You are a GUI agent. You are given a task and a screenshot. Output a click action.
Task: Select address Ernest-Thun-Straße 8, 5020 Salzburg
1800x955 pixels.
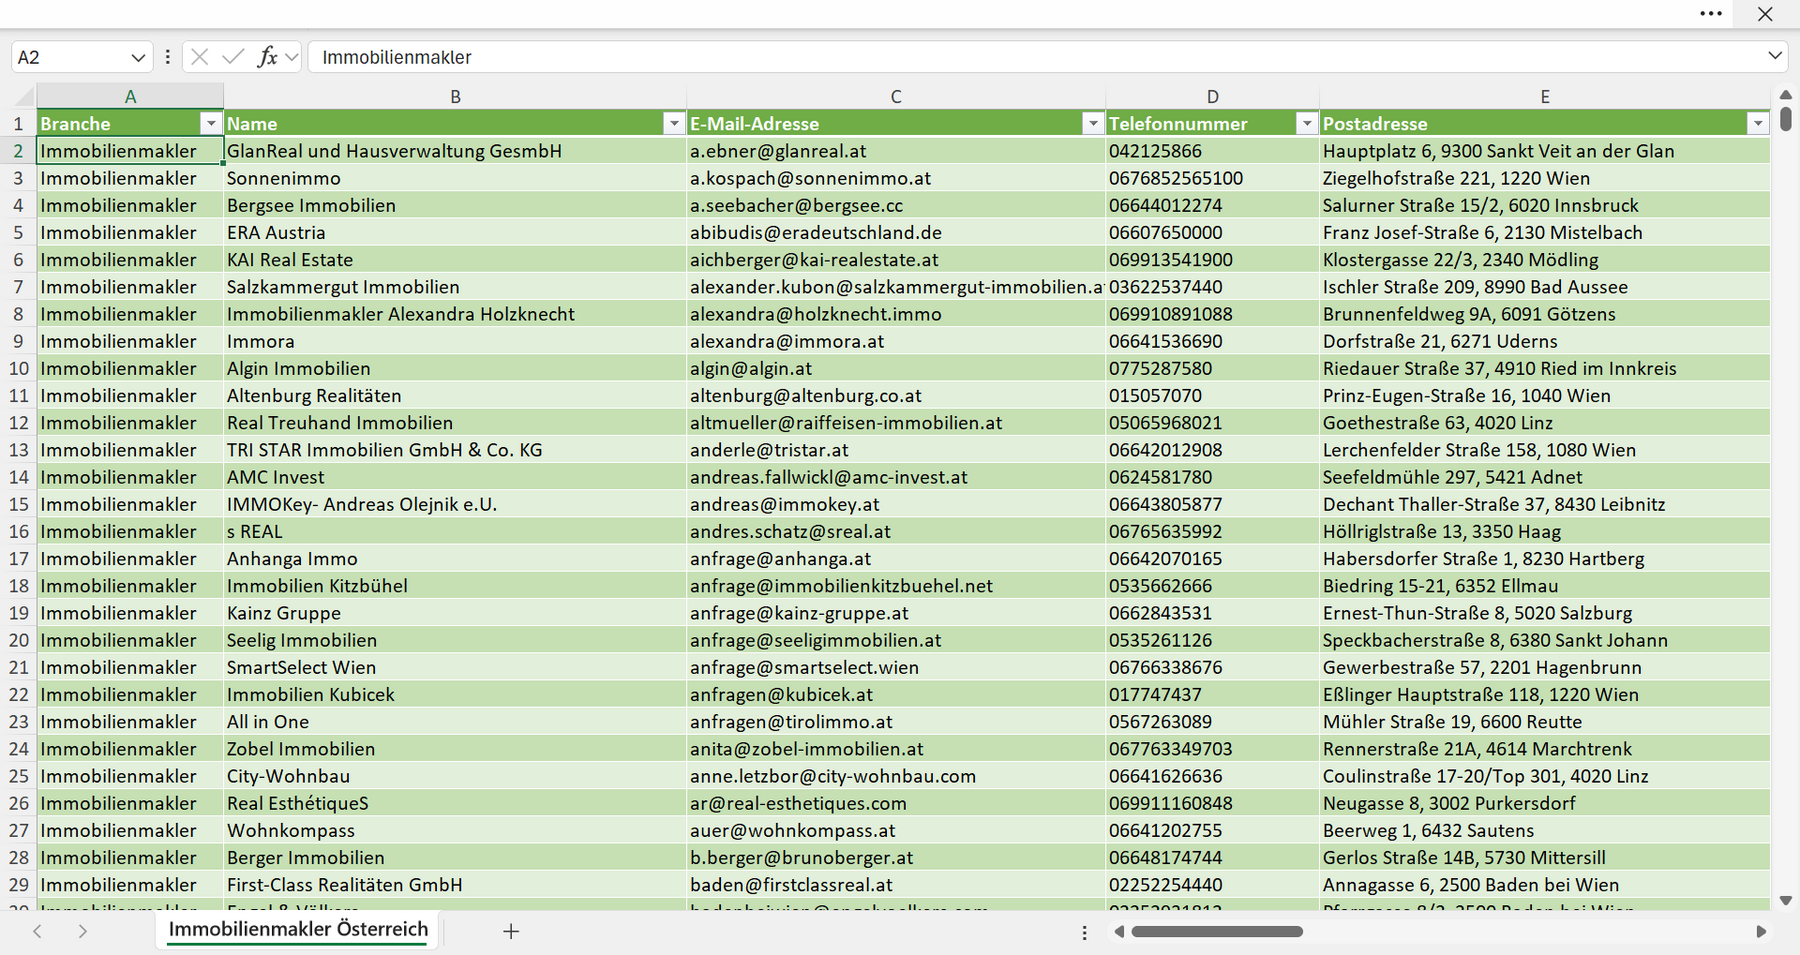tap(1545, 613)
